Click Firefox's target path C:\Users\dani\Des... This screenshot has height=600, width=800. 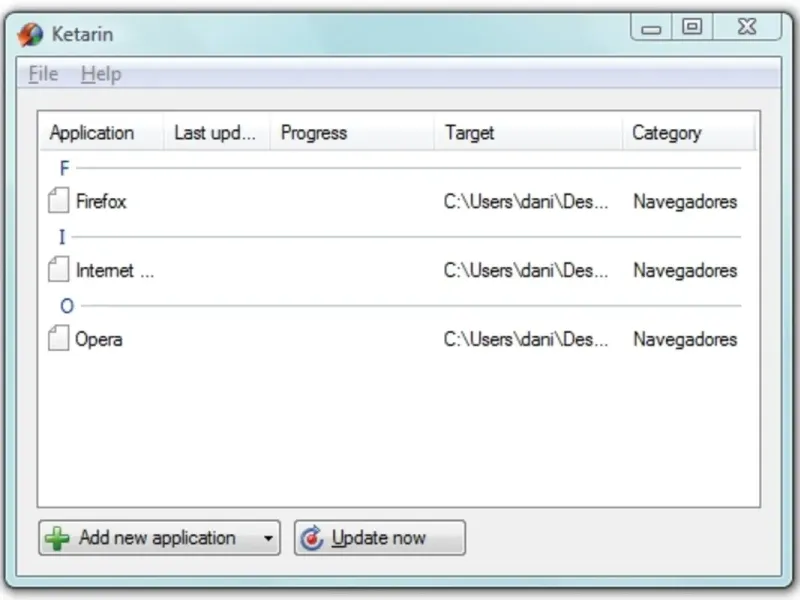(526, 202)
